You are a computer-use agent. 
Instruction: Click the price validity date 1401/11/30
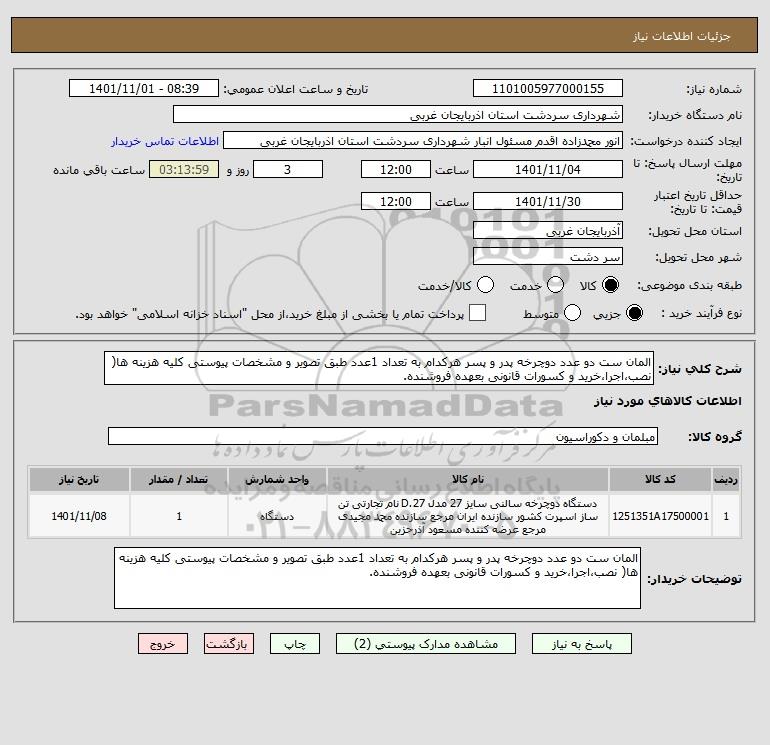548,201
